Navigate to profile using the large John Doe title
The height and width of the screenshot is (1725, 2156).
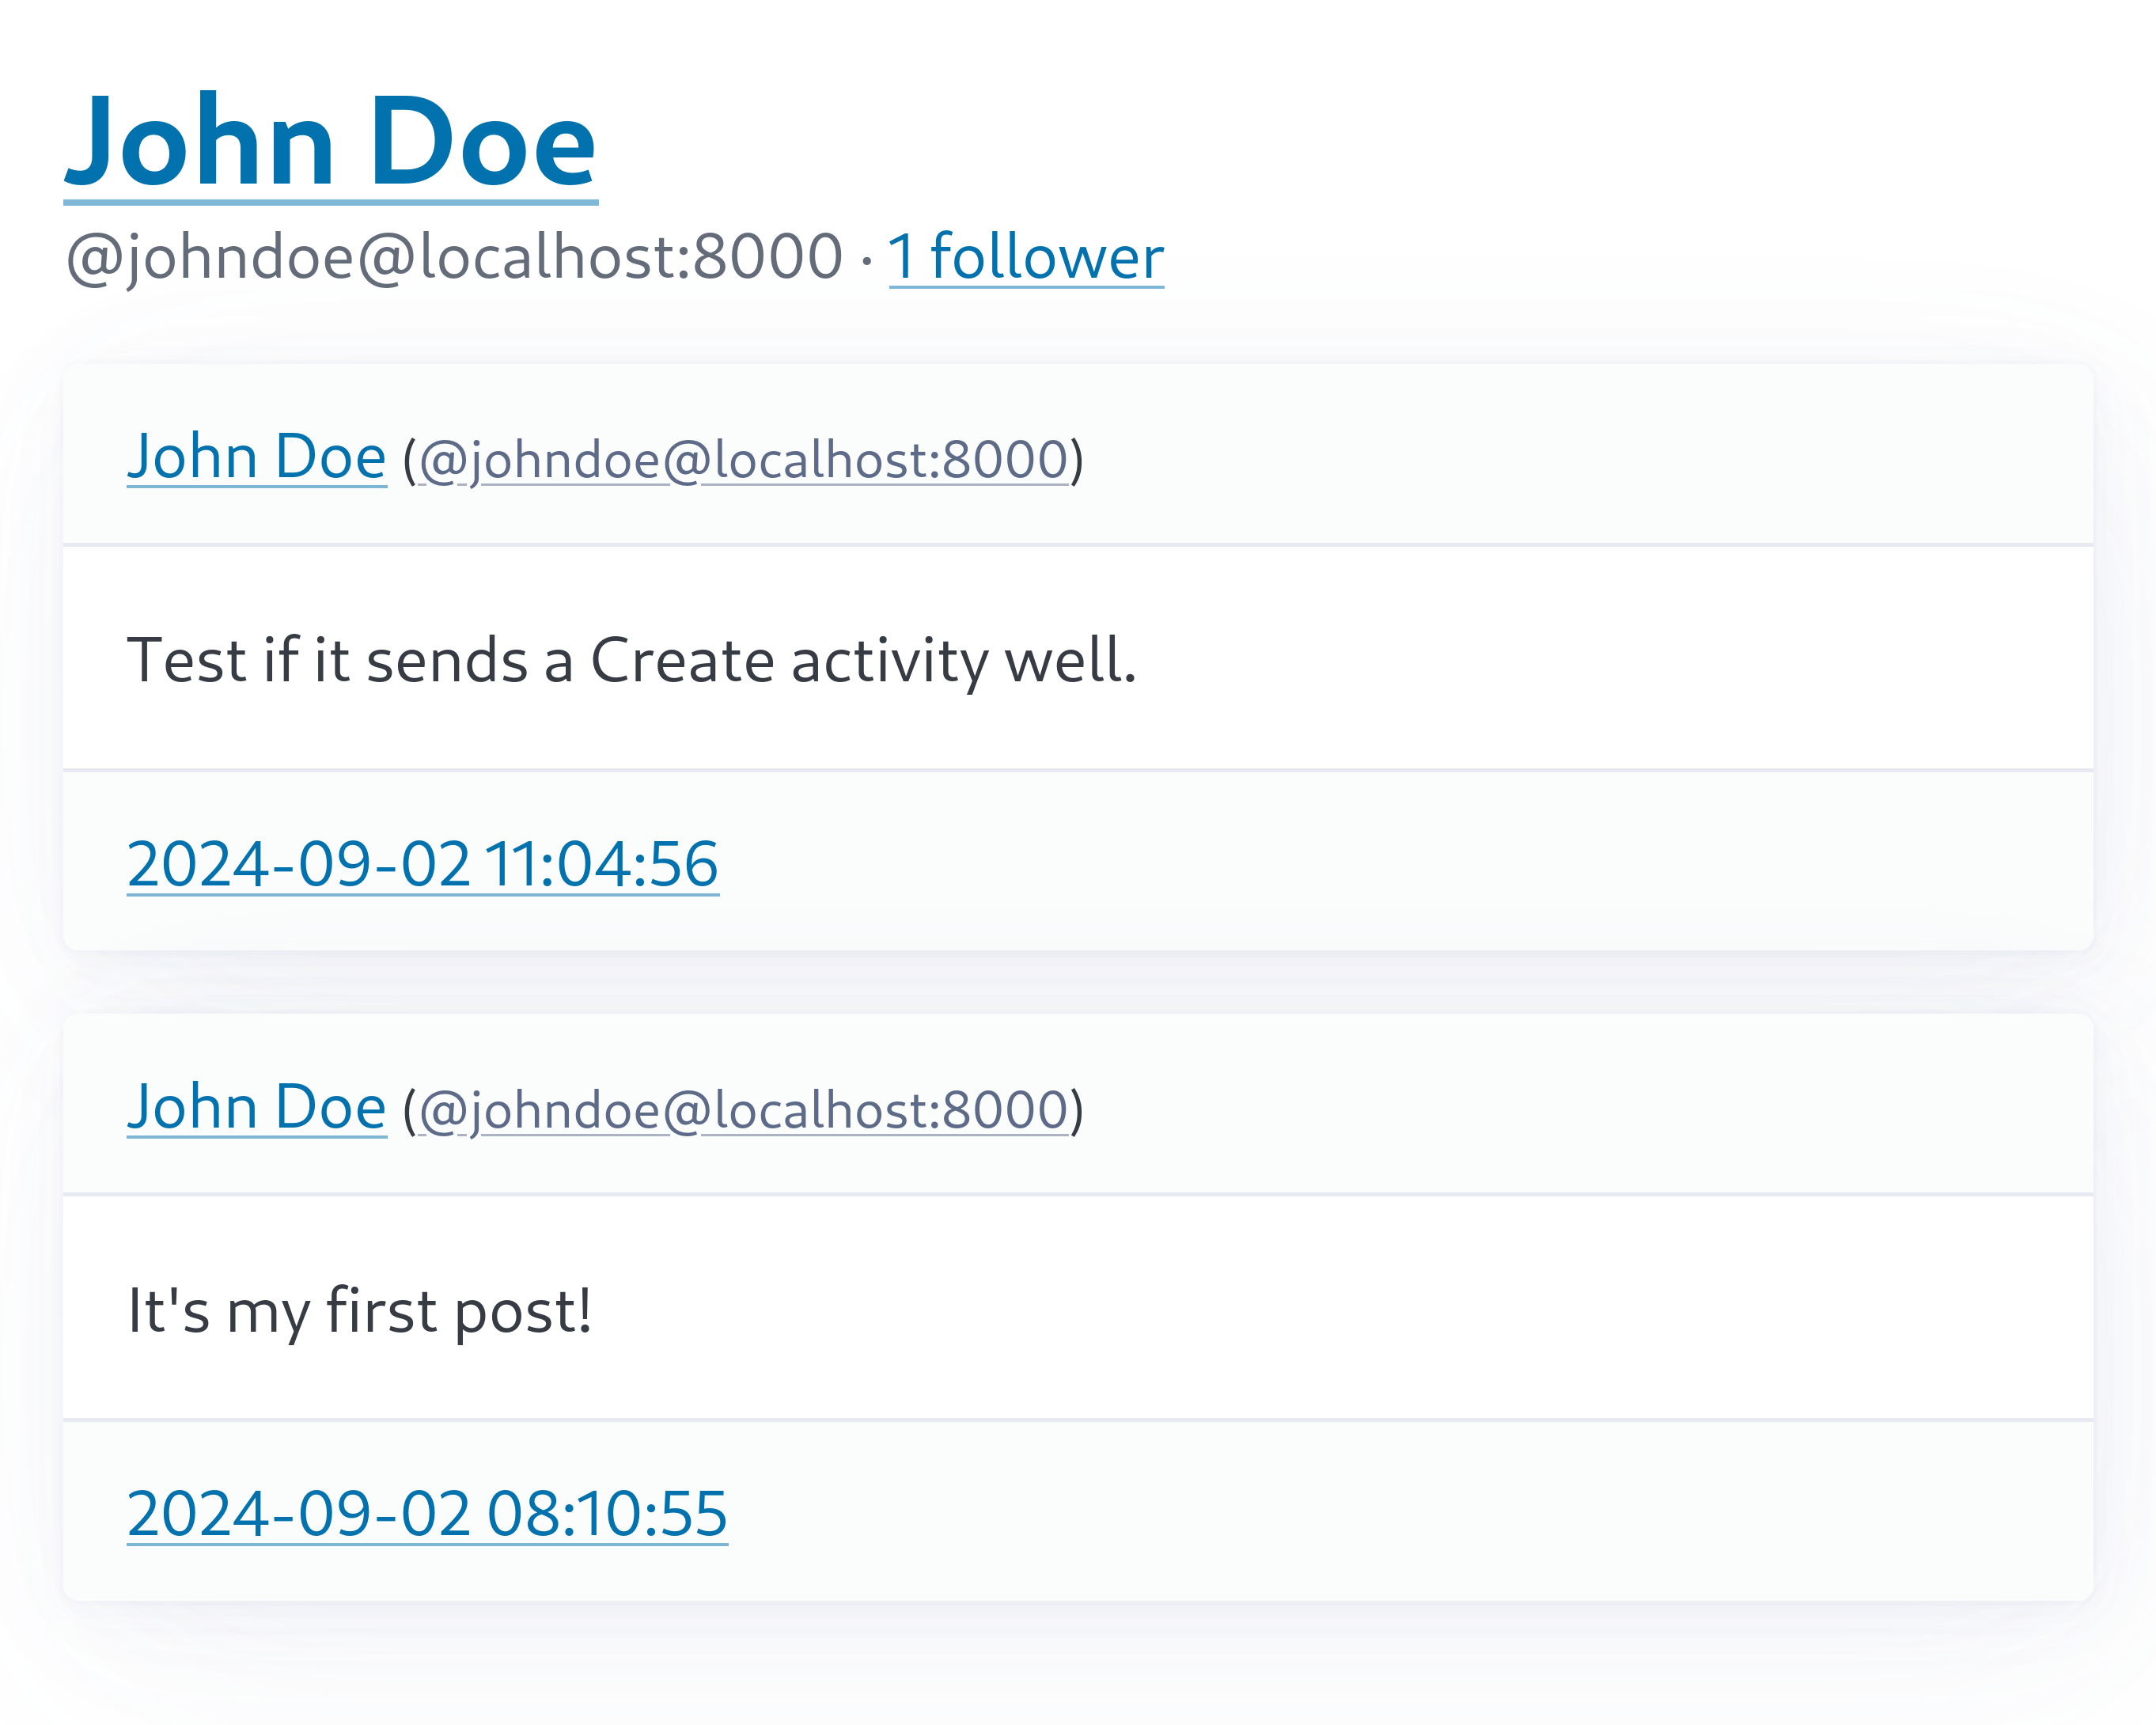click(330, 140)
